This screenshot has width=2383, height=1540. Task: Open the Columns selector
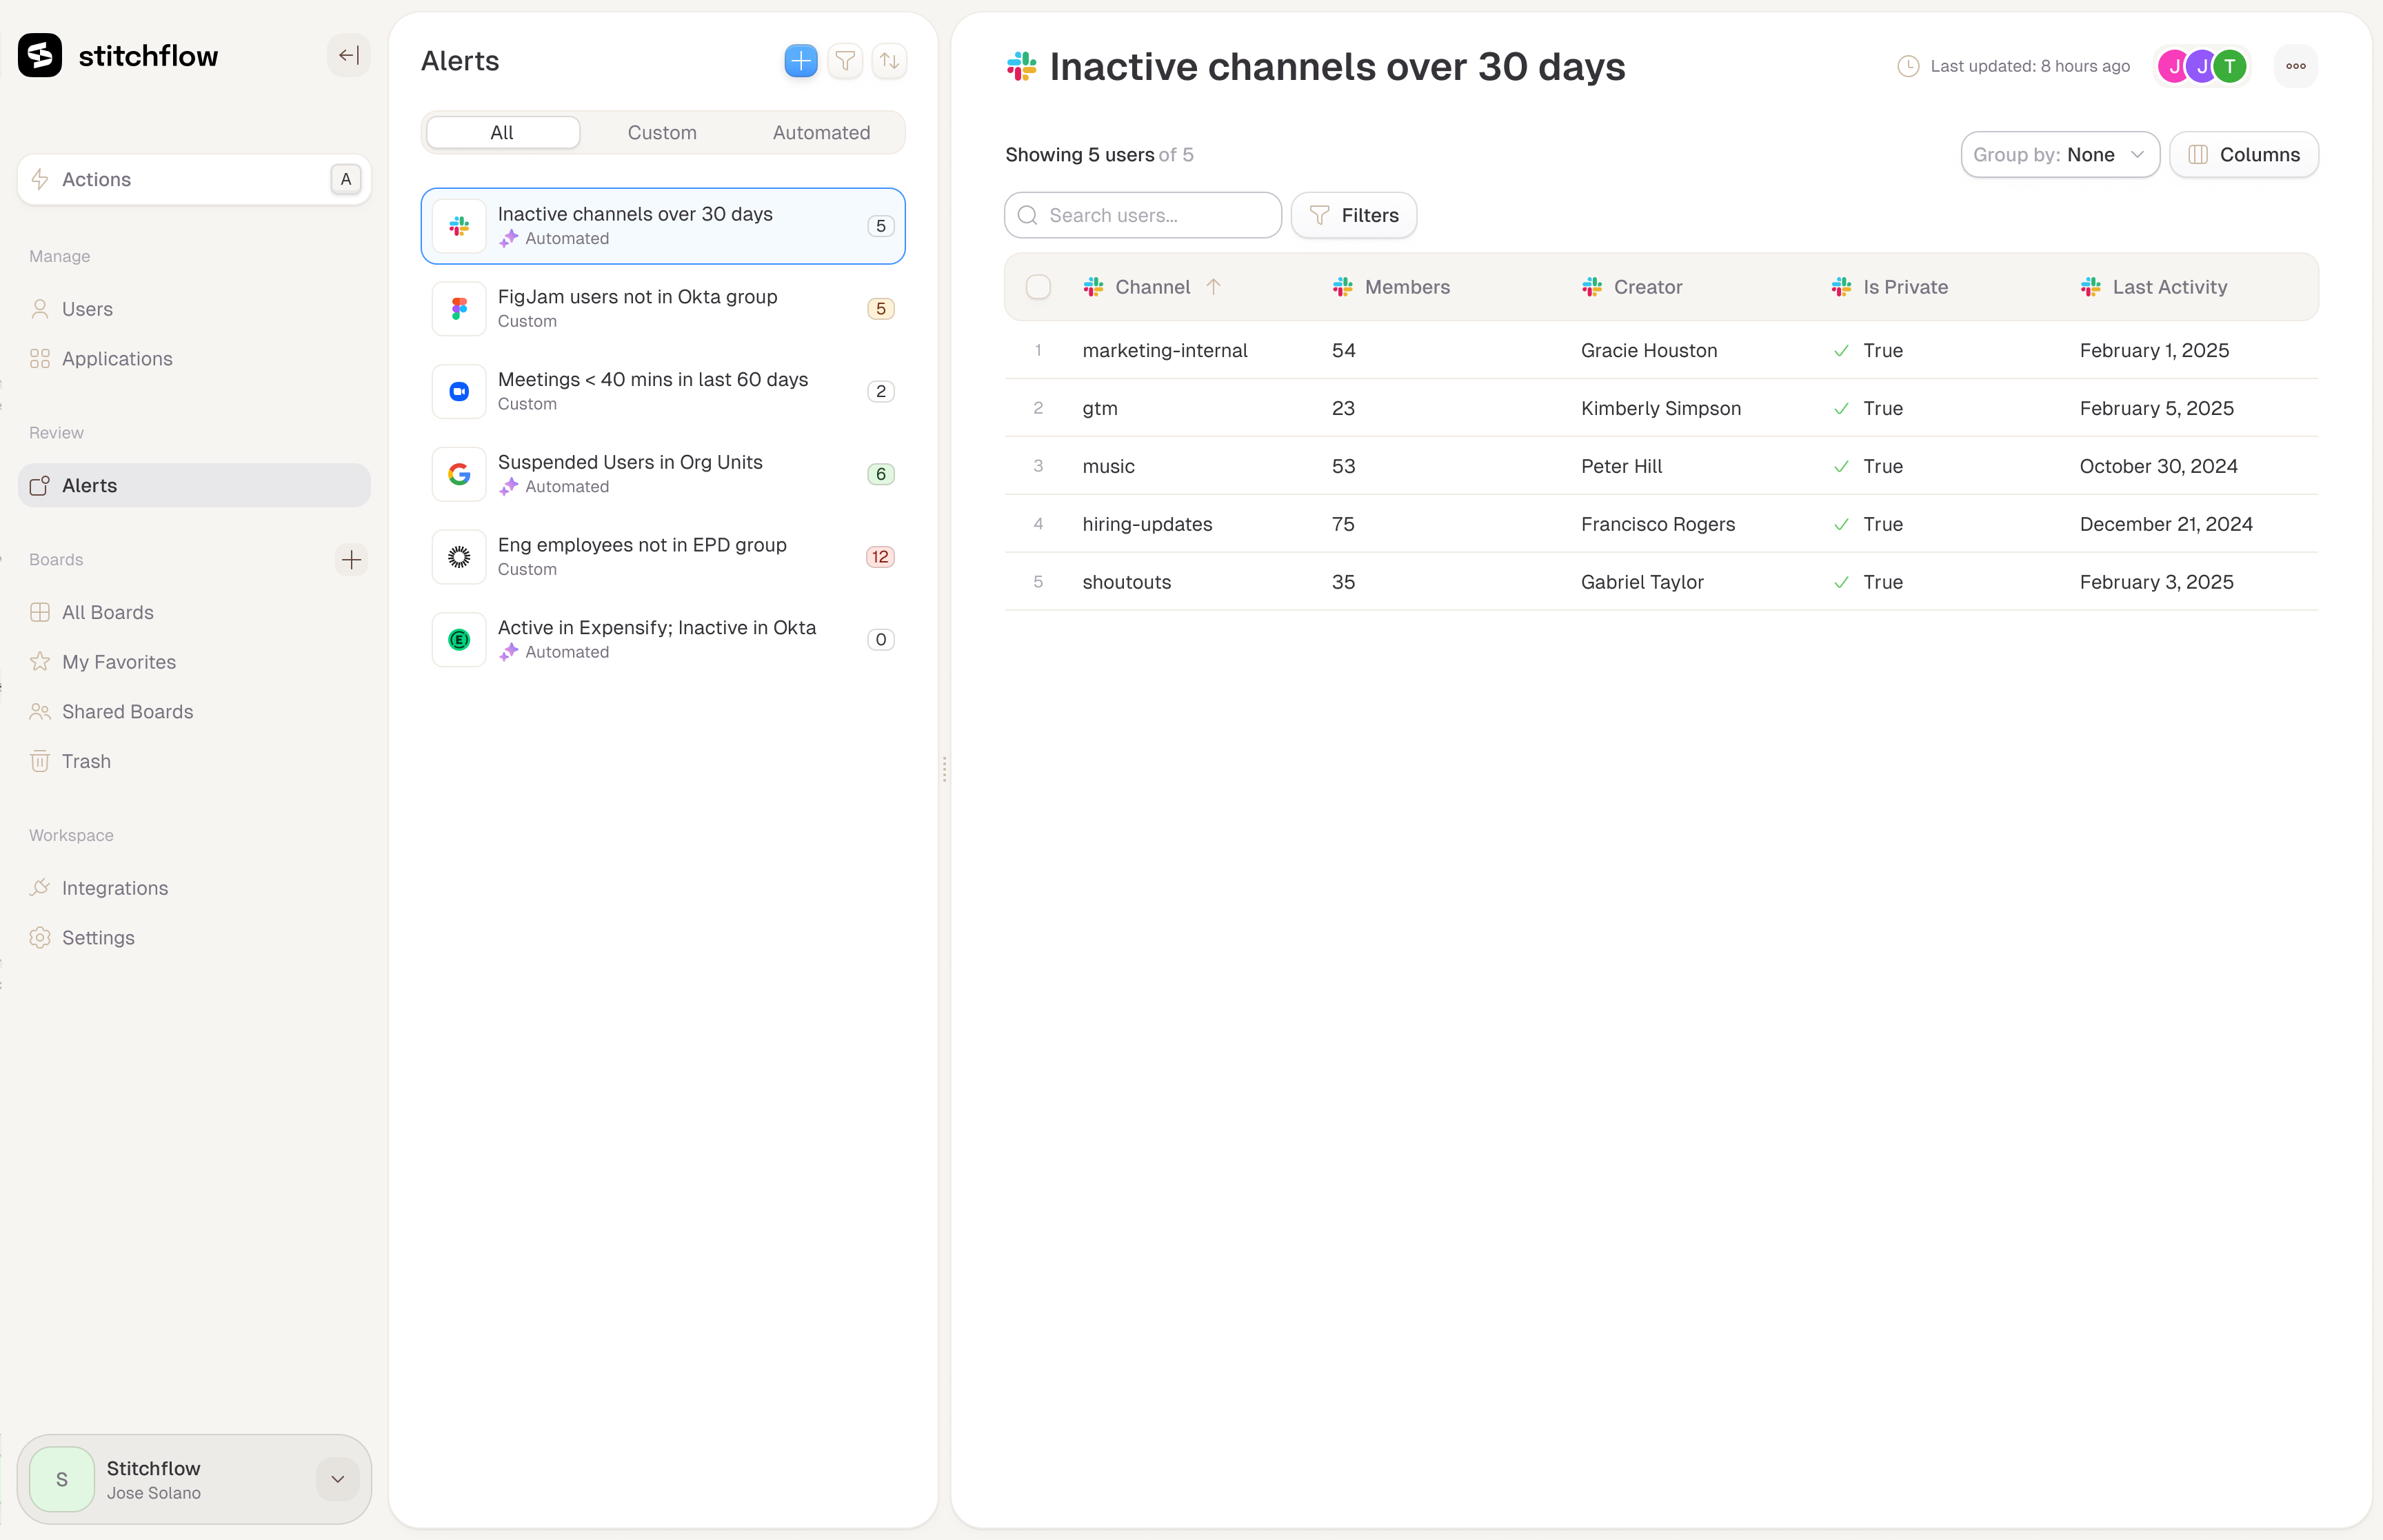tap(2243, 155)
